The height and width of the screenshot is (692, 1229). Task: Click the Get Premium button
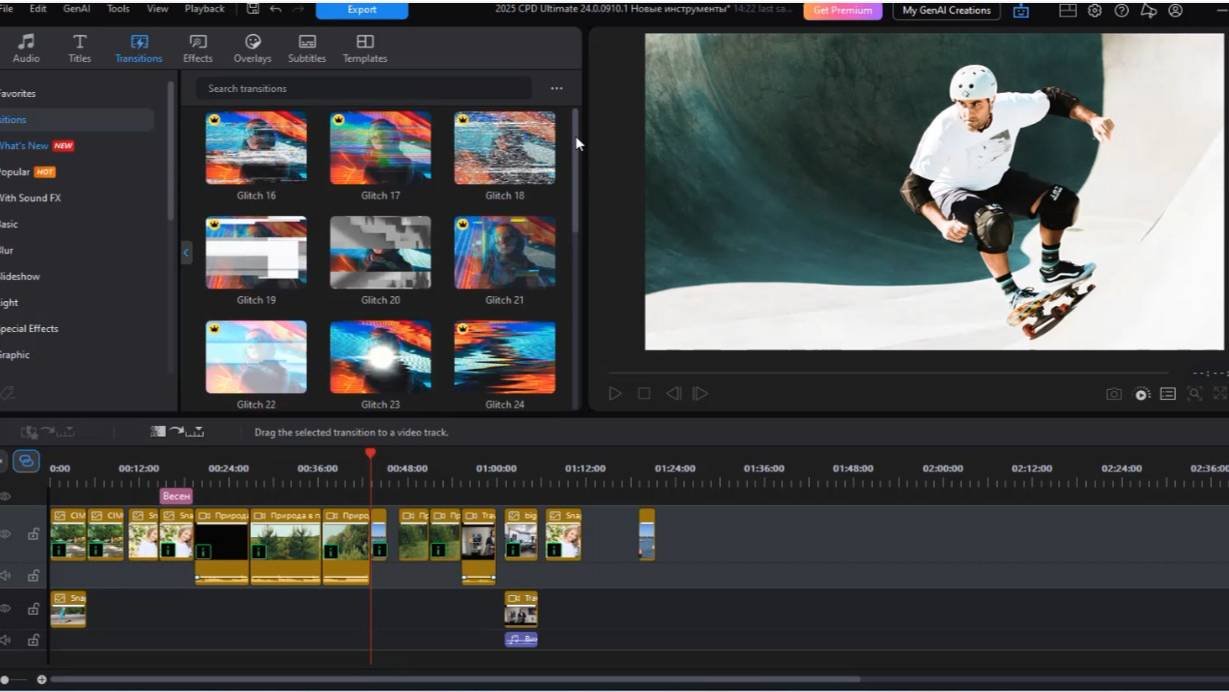click(842, 10)
